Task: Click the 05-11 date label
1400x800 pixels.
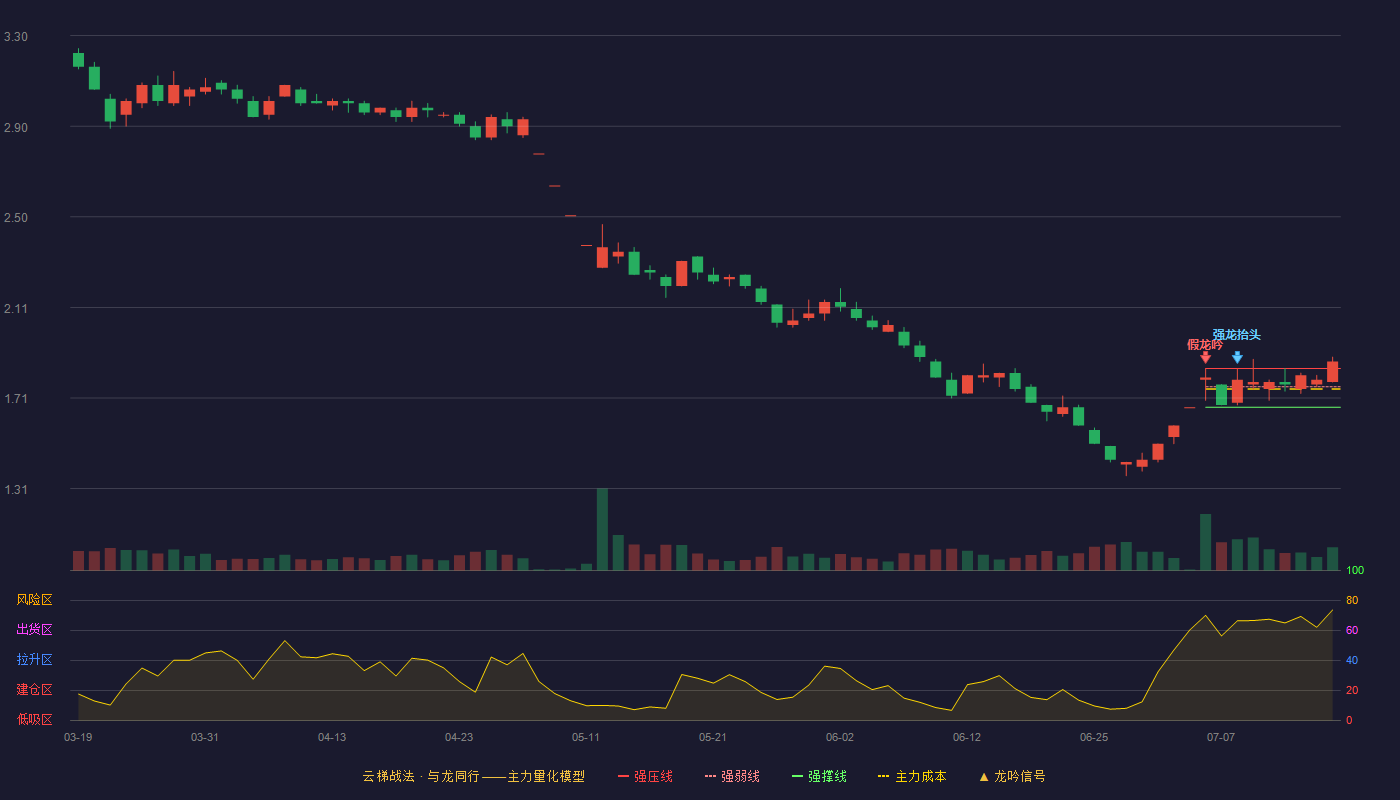Action: pos(586,737)
